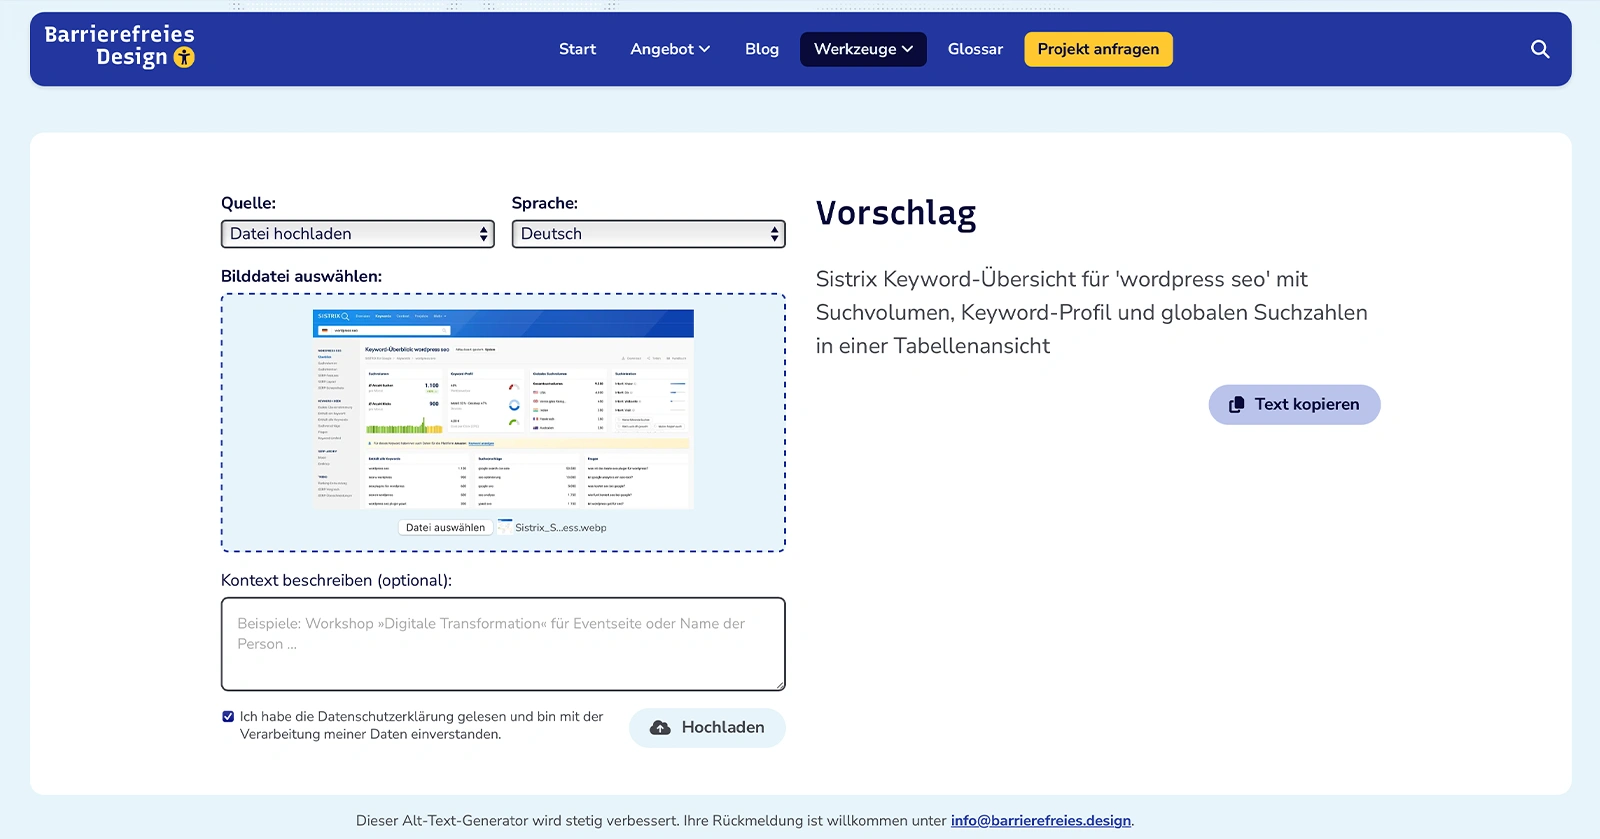The height and width of the screenshot is (839, 1600).
Task: Open the Quelle dropdown showing Datei hochladen
Action: pos(357,234)
